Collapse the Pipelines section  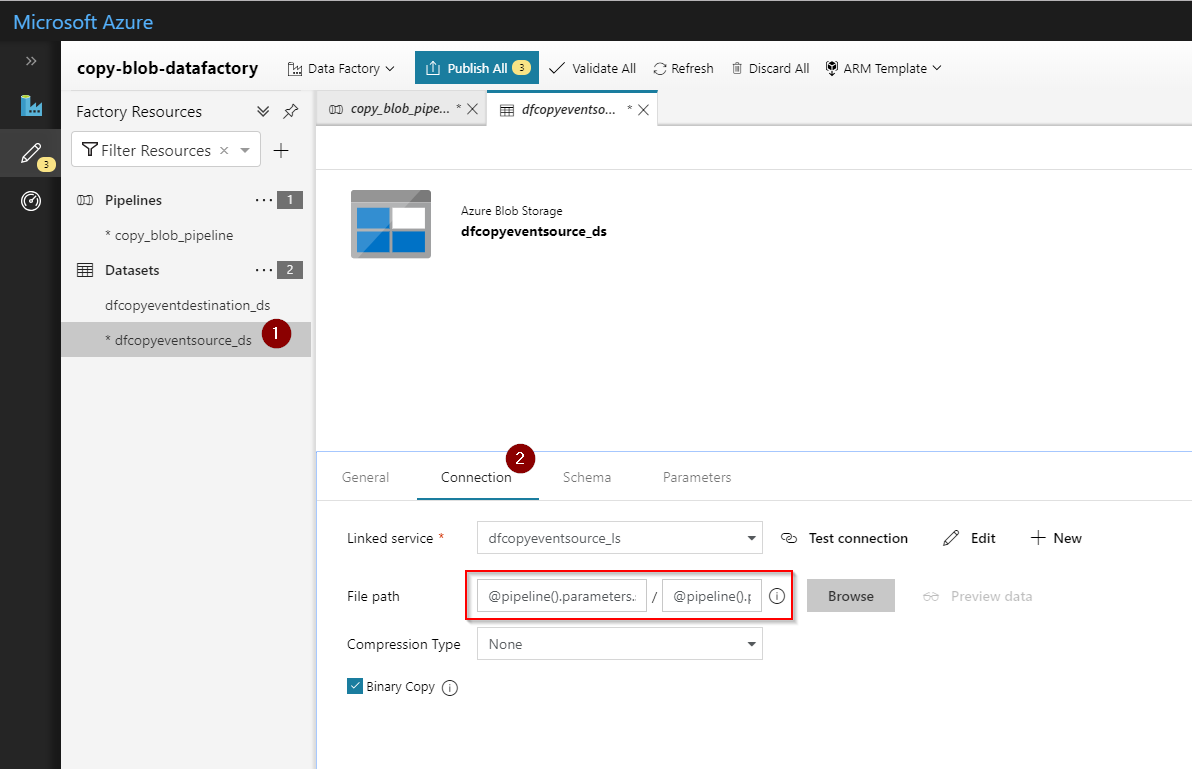click(133, 200)
